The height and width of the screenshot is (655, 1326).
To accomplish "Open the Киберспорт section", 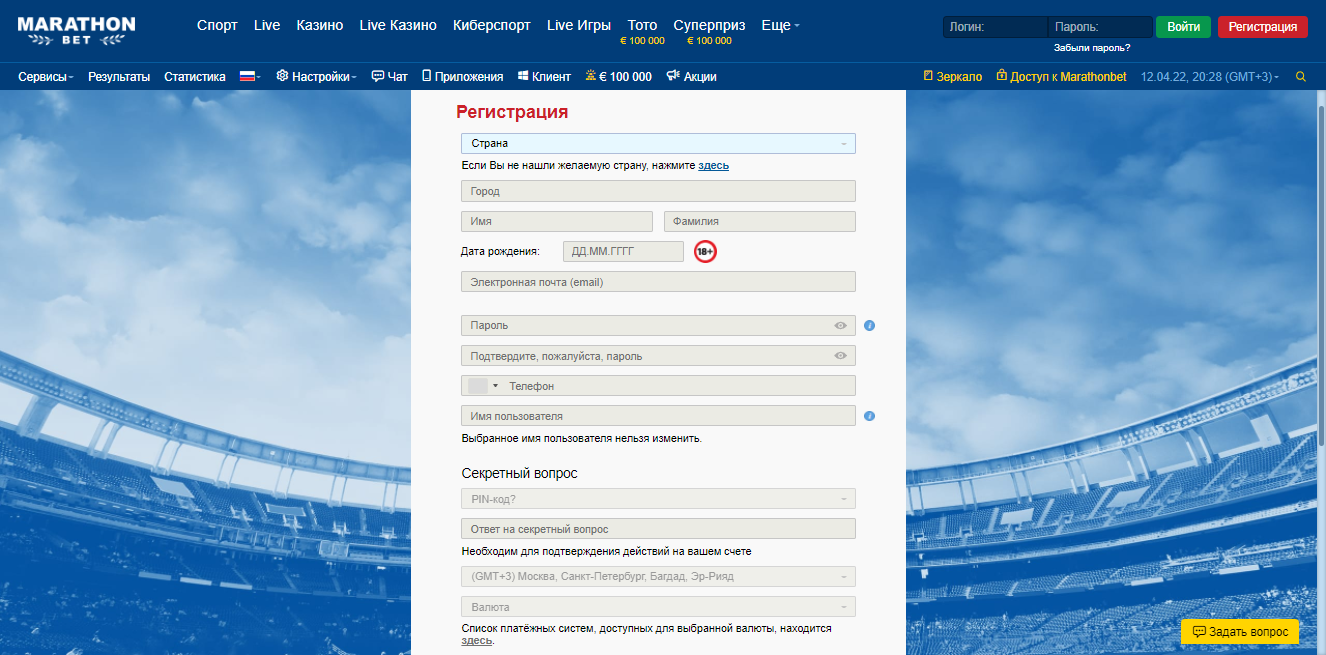I will coord(492,26).
